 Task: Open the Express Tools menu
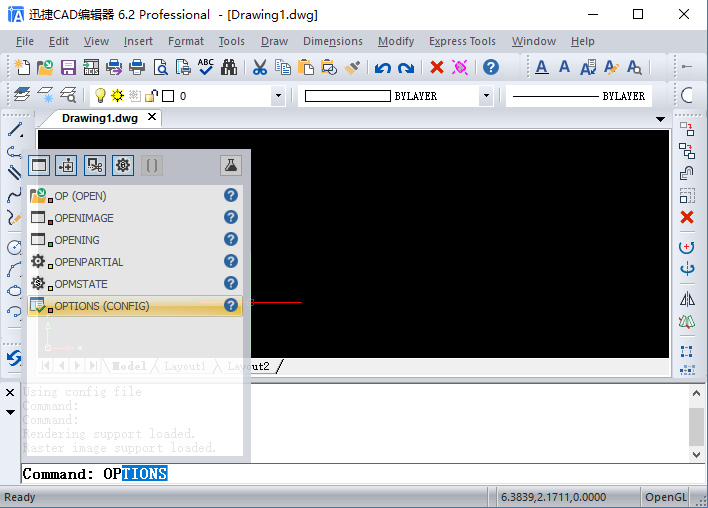tap(462, 41)
